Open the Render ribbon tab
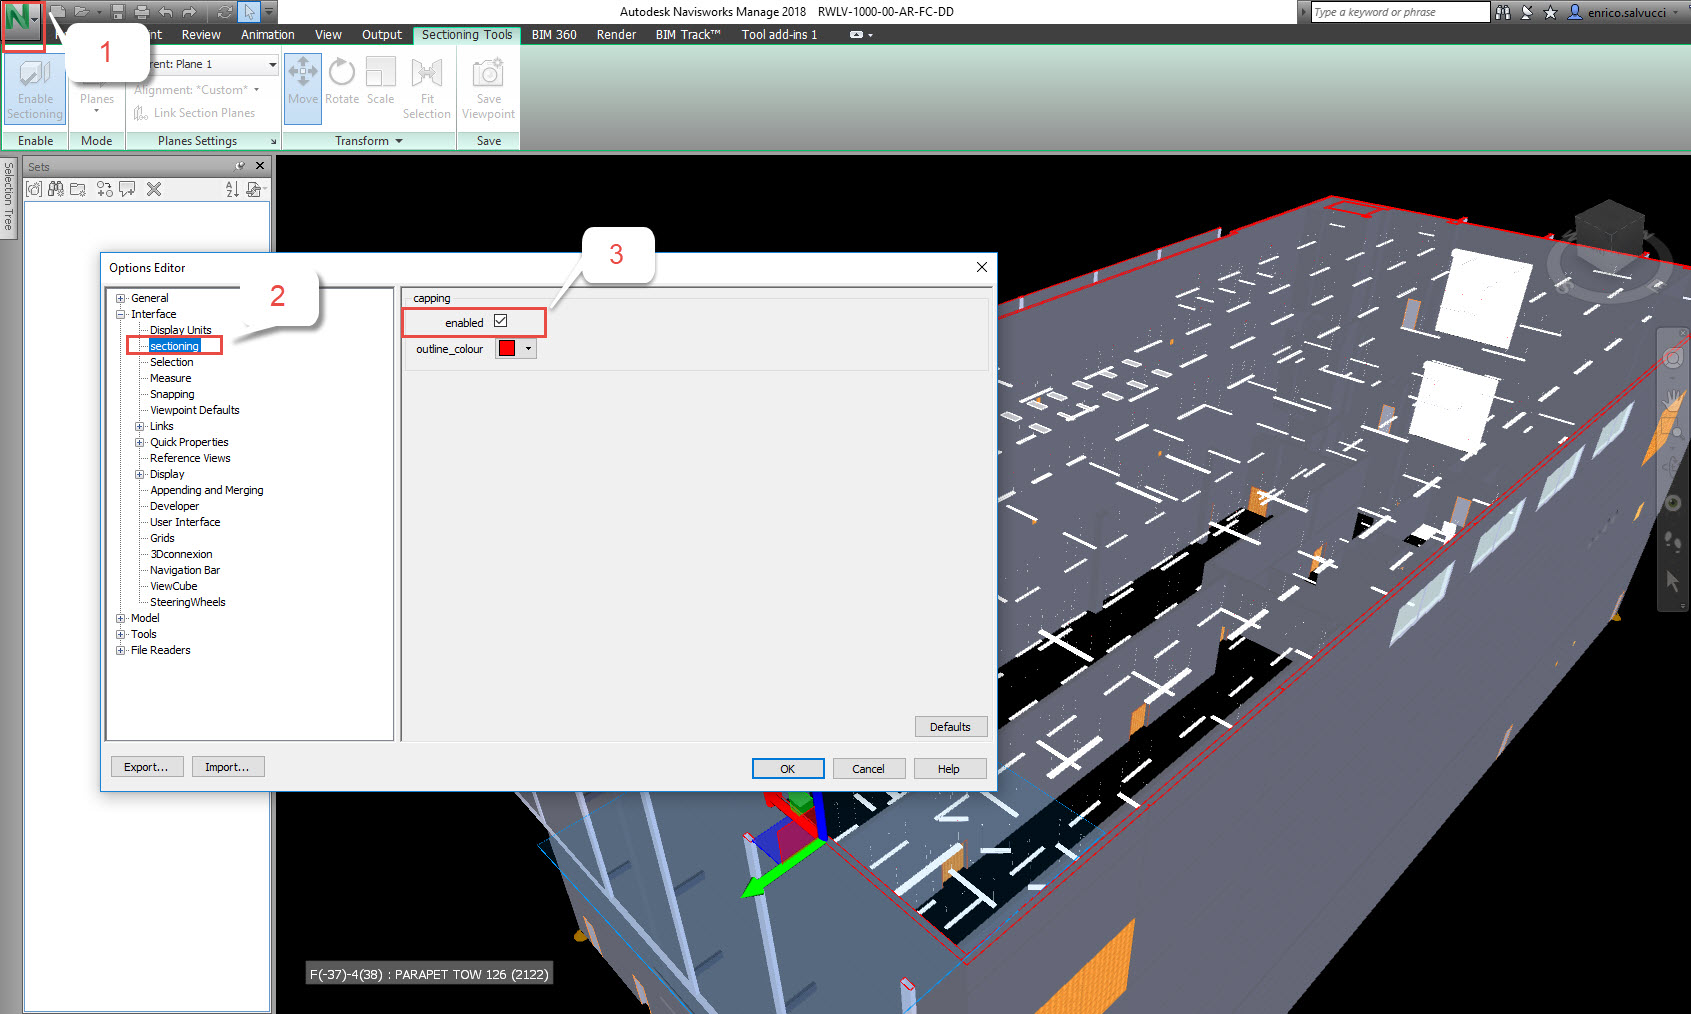Image resolution: width=1691 pixels, height=1014 pixels. coord(616,35)
